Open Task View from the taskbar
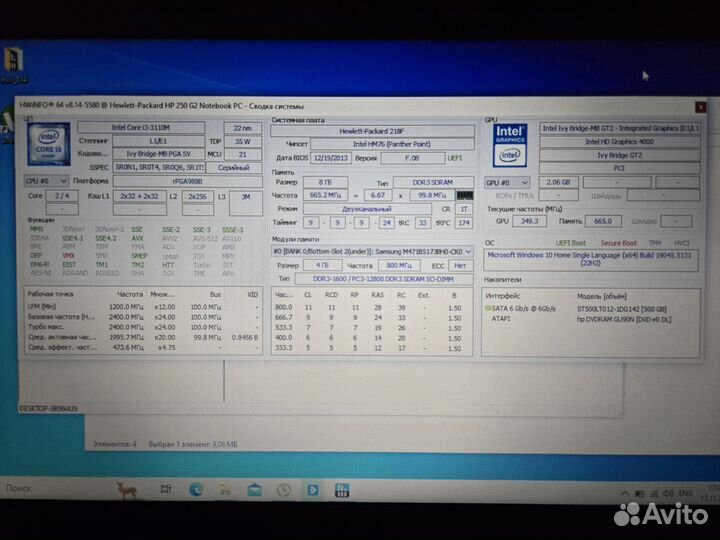 click(166, 489)
